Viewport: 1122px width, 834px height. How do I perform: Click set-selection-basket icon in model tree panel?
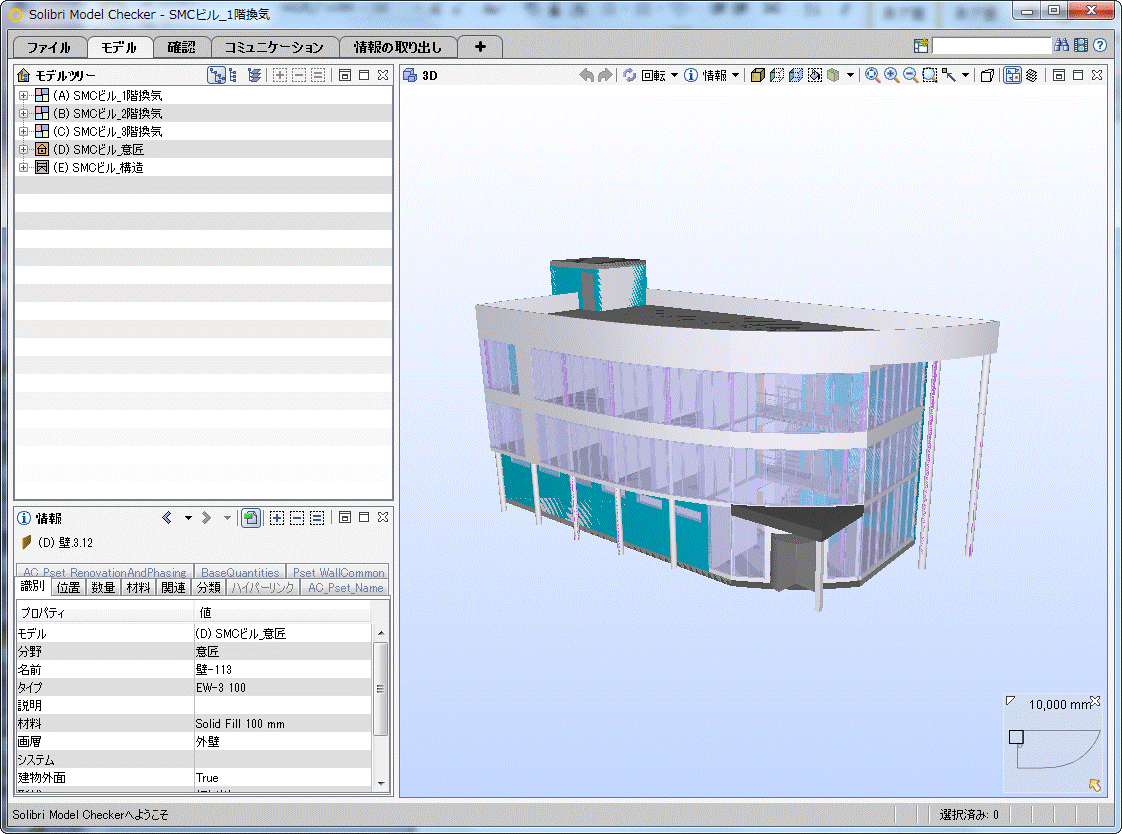(318, 75)
